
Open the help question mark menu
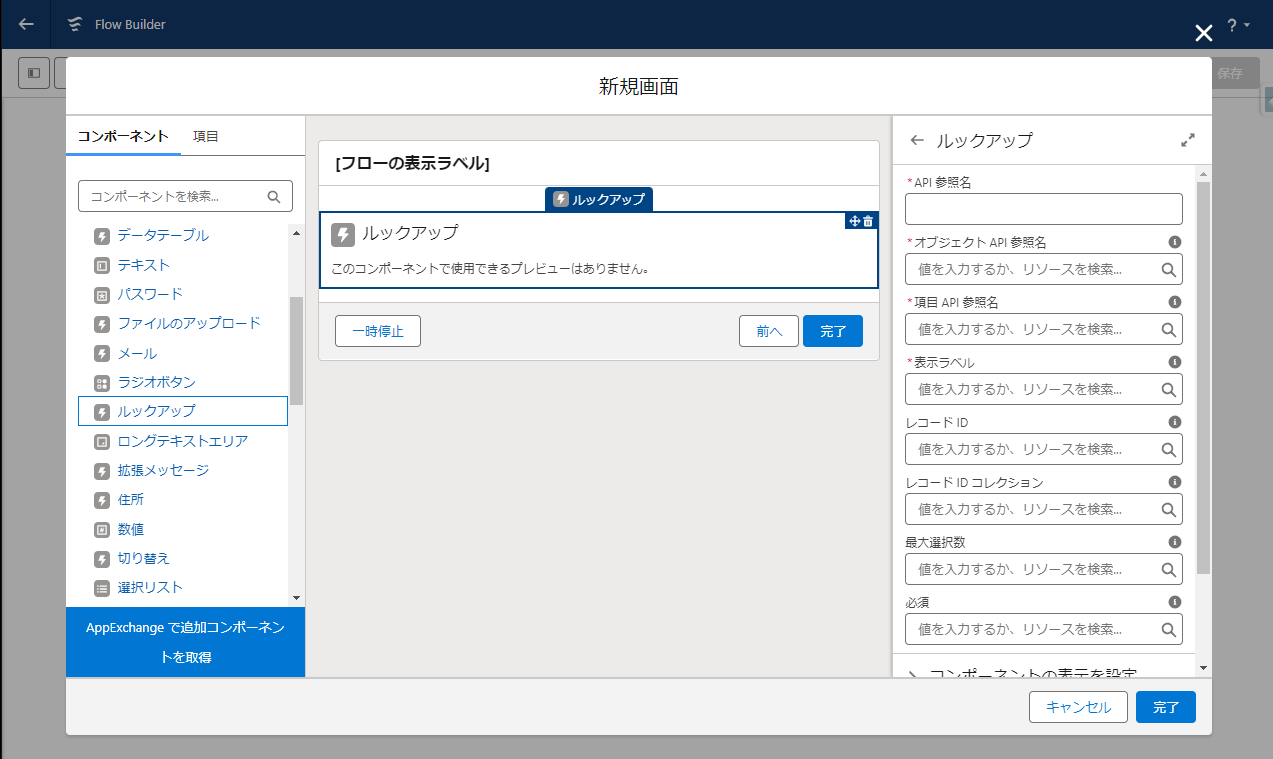pos(1238,25)
